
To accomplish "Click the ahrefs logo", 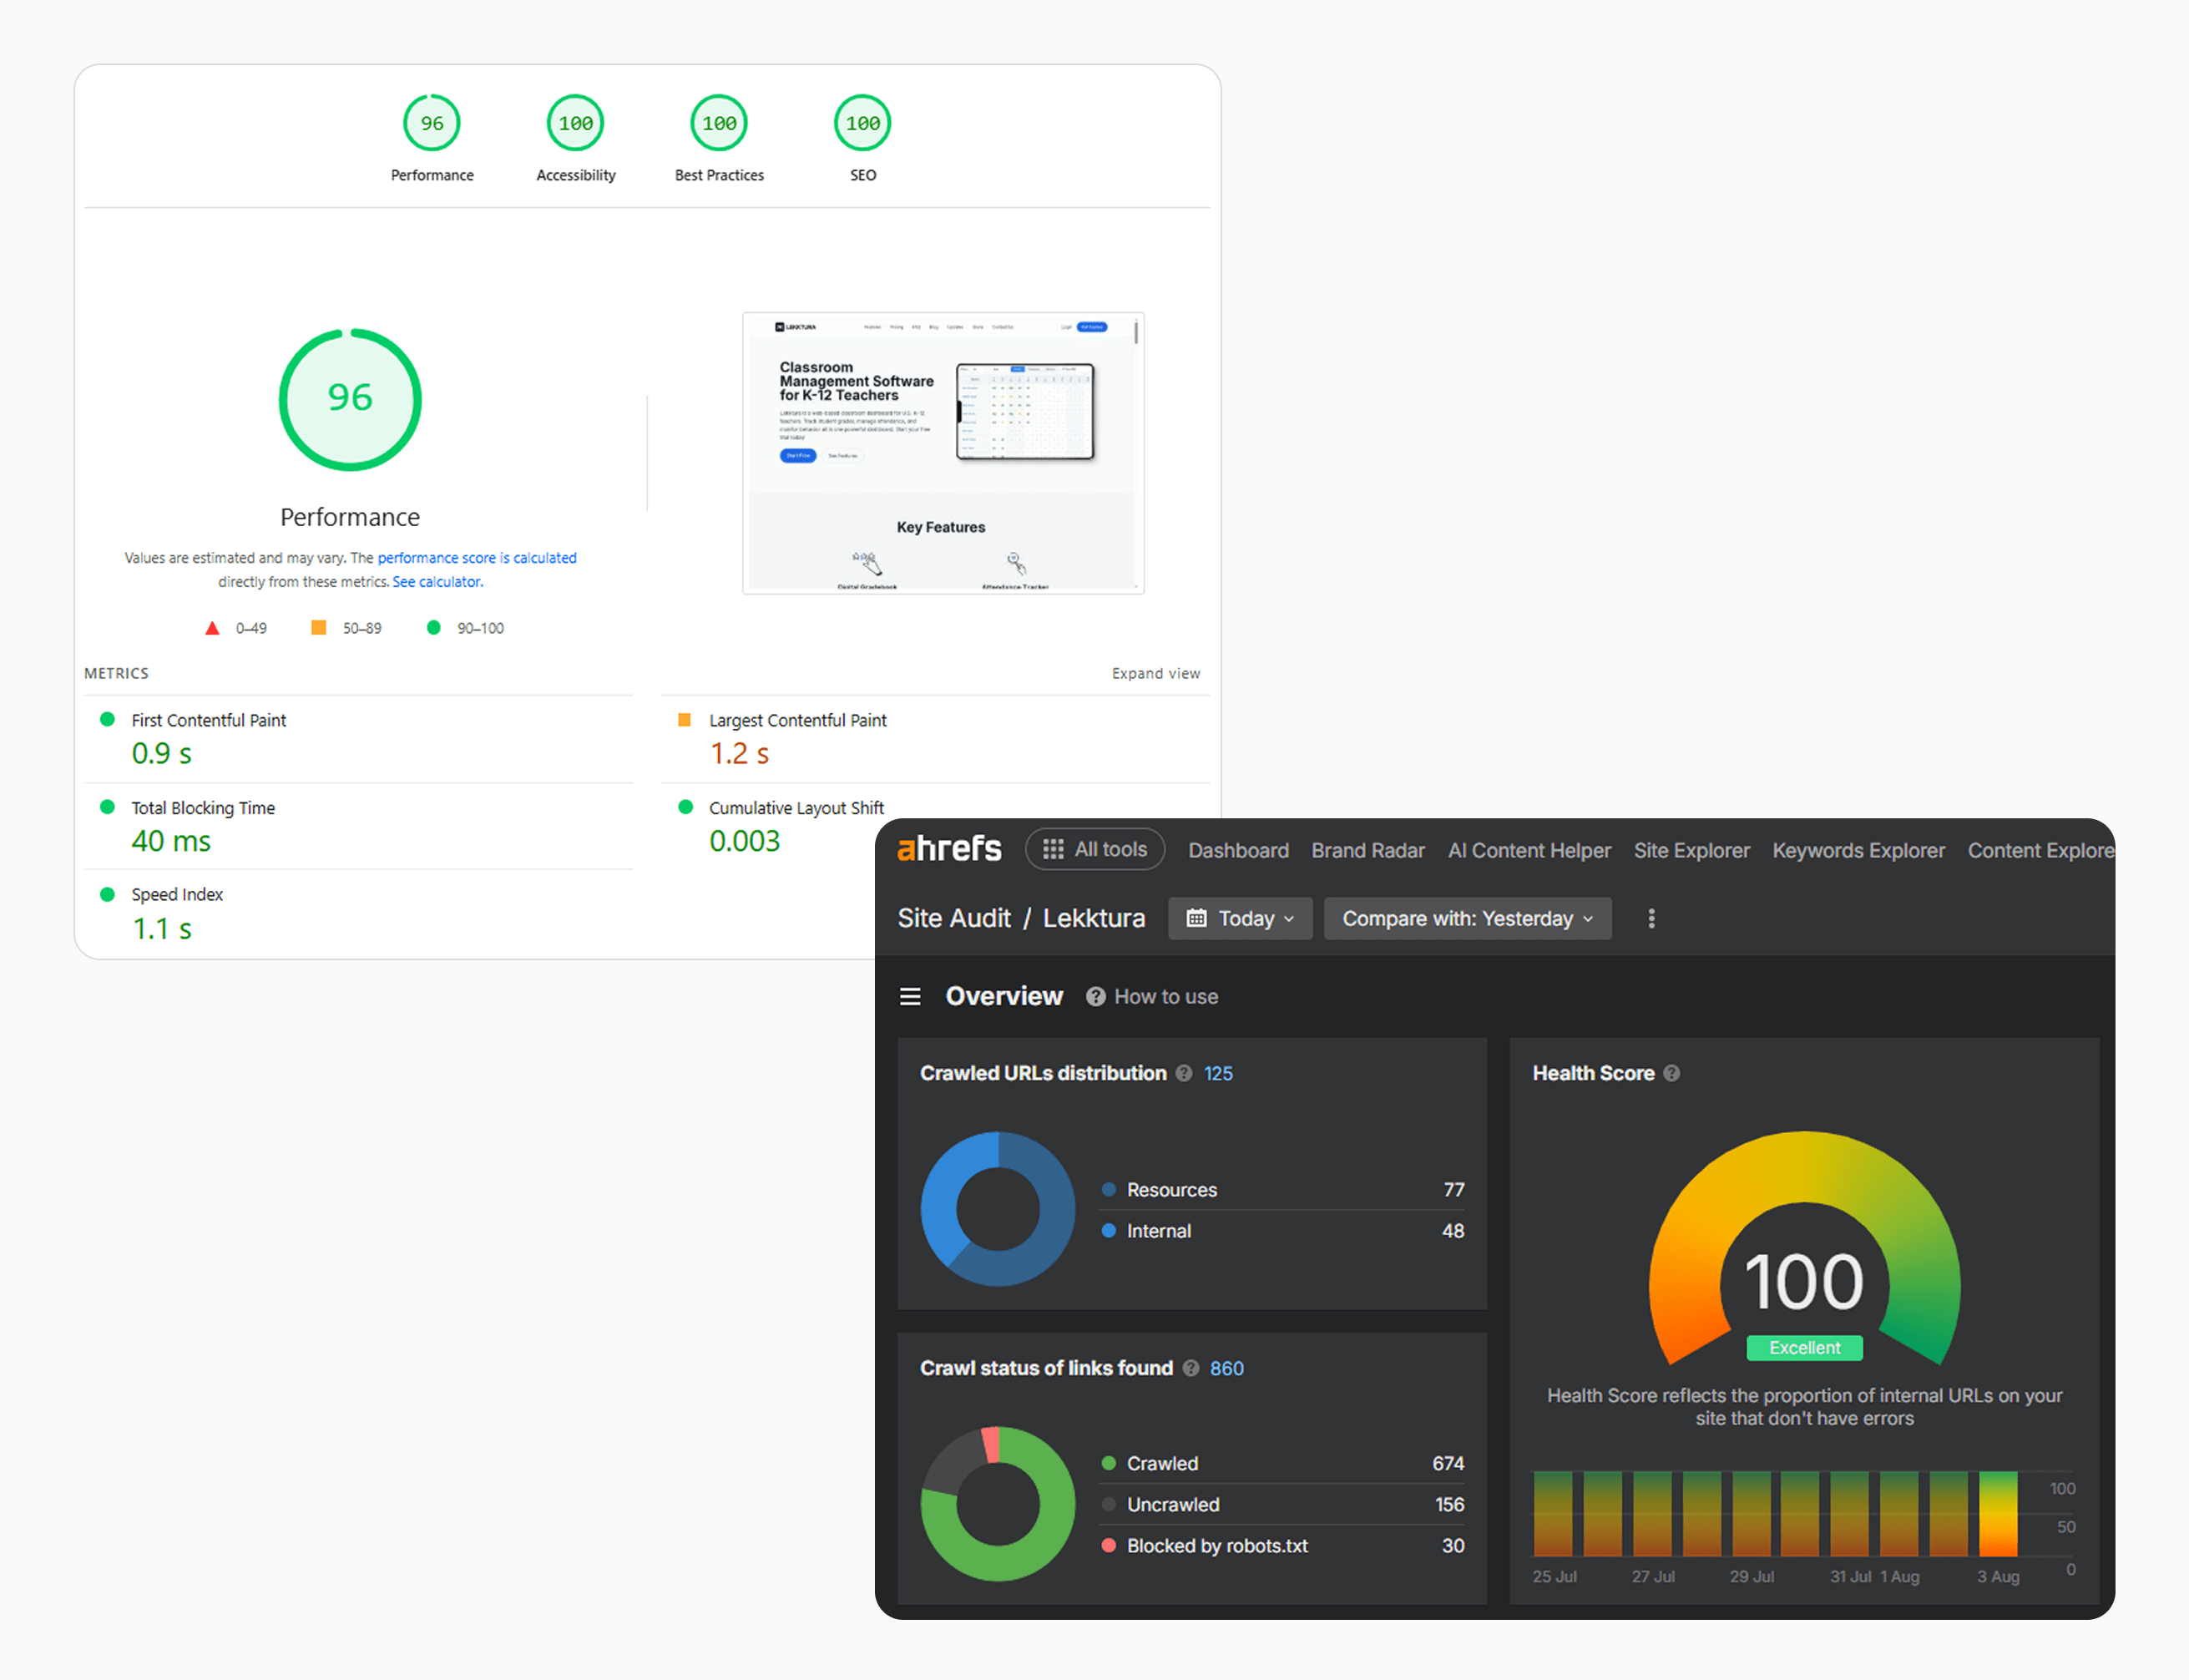I will click(x=948, y=849).
